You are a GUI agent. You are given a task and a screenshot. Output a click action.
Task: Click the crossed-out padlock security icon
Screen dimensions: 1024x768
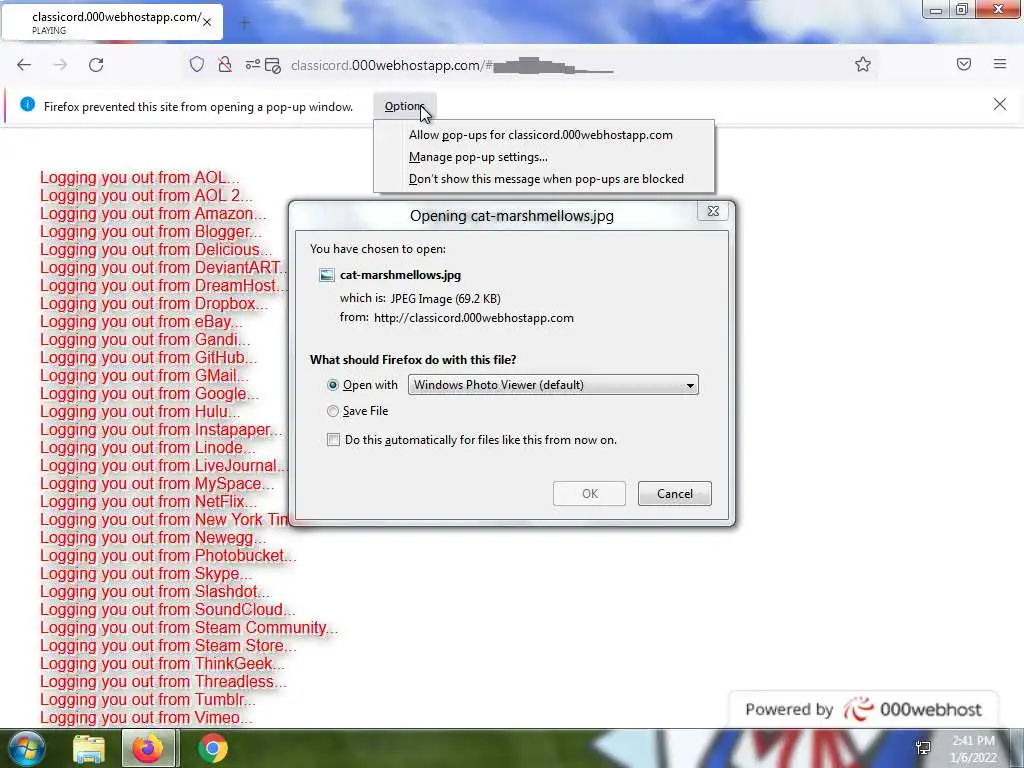(x=225, y=64)
